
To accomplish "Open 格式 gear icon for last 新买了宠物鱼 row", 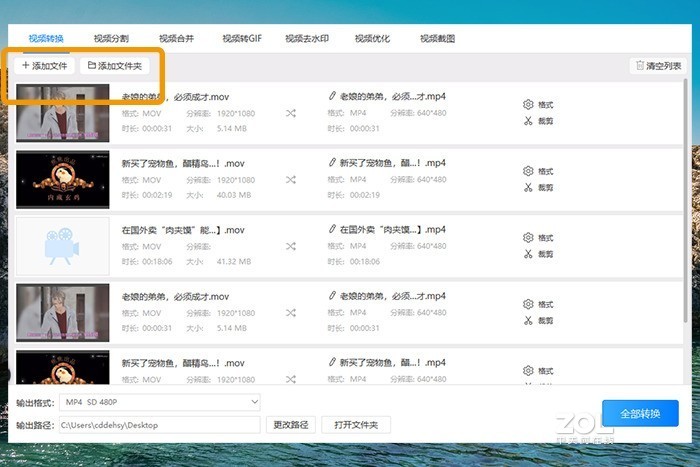I will (528, 371).
